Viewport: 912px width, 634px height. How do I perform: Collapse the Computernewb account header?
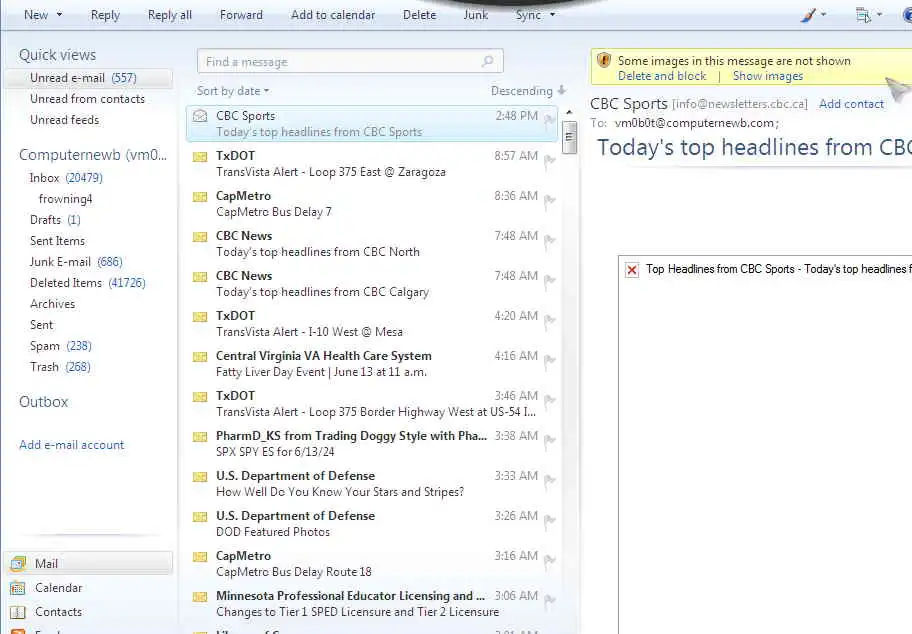coord(92,155)
